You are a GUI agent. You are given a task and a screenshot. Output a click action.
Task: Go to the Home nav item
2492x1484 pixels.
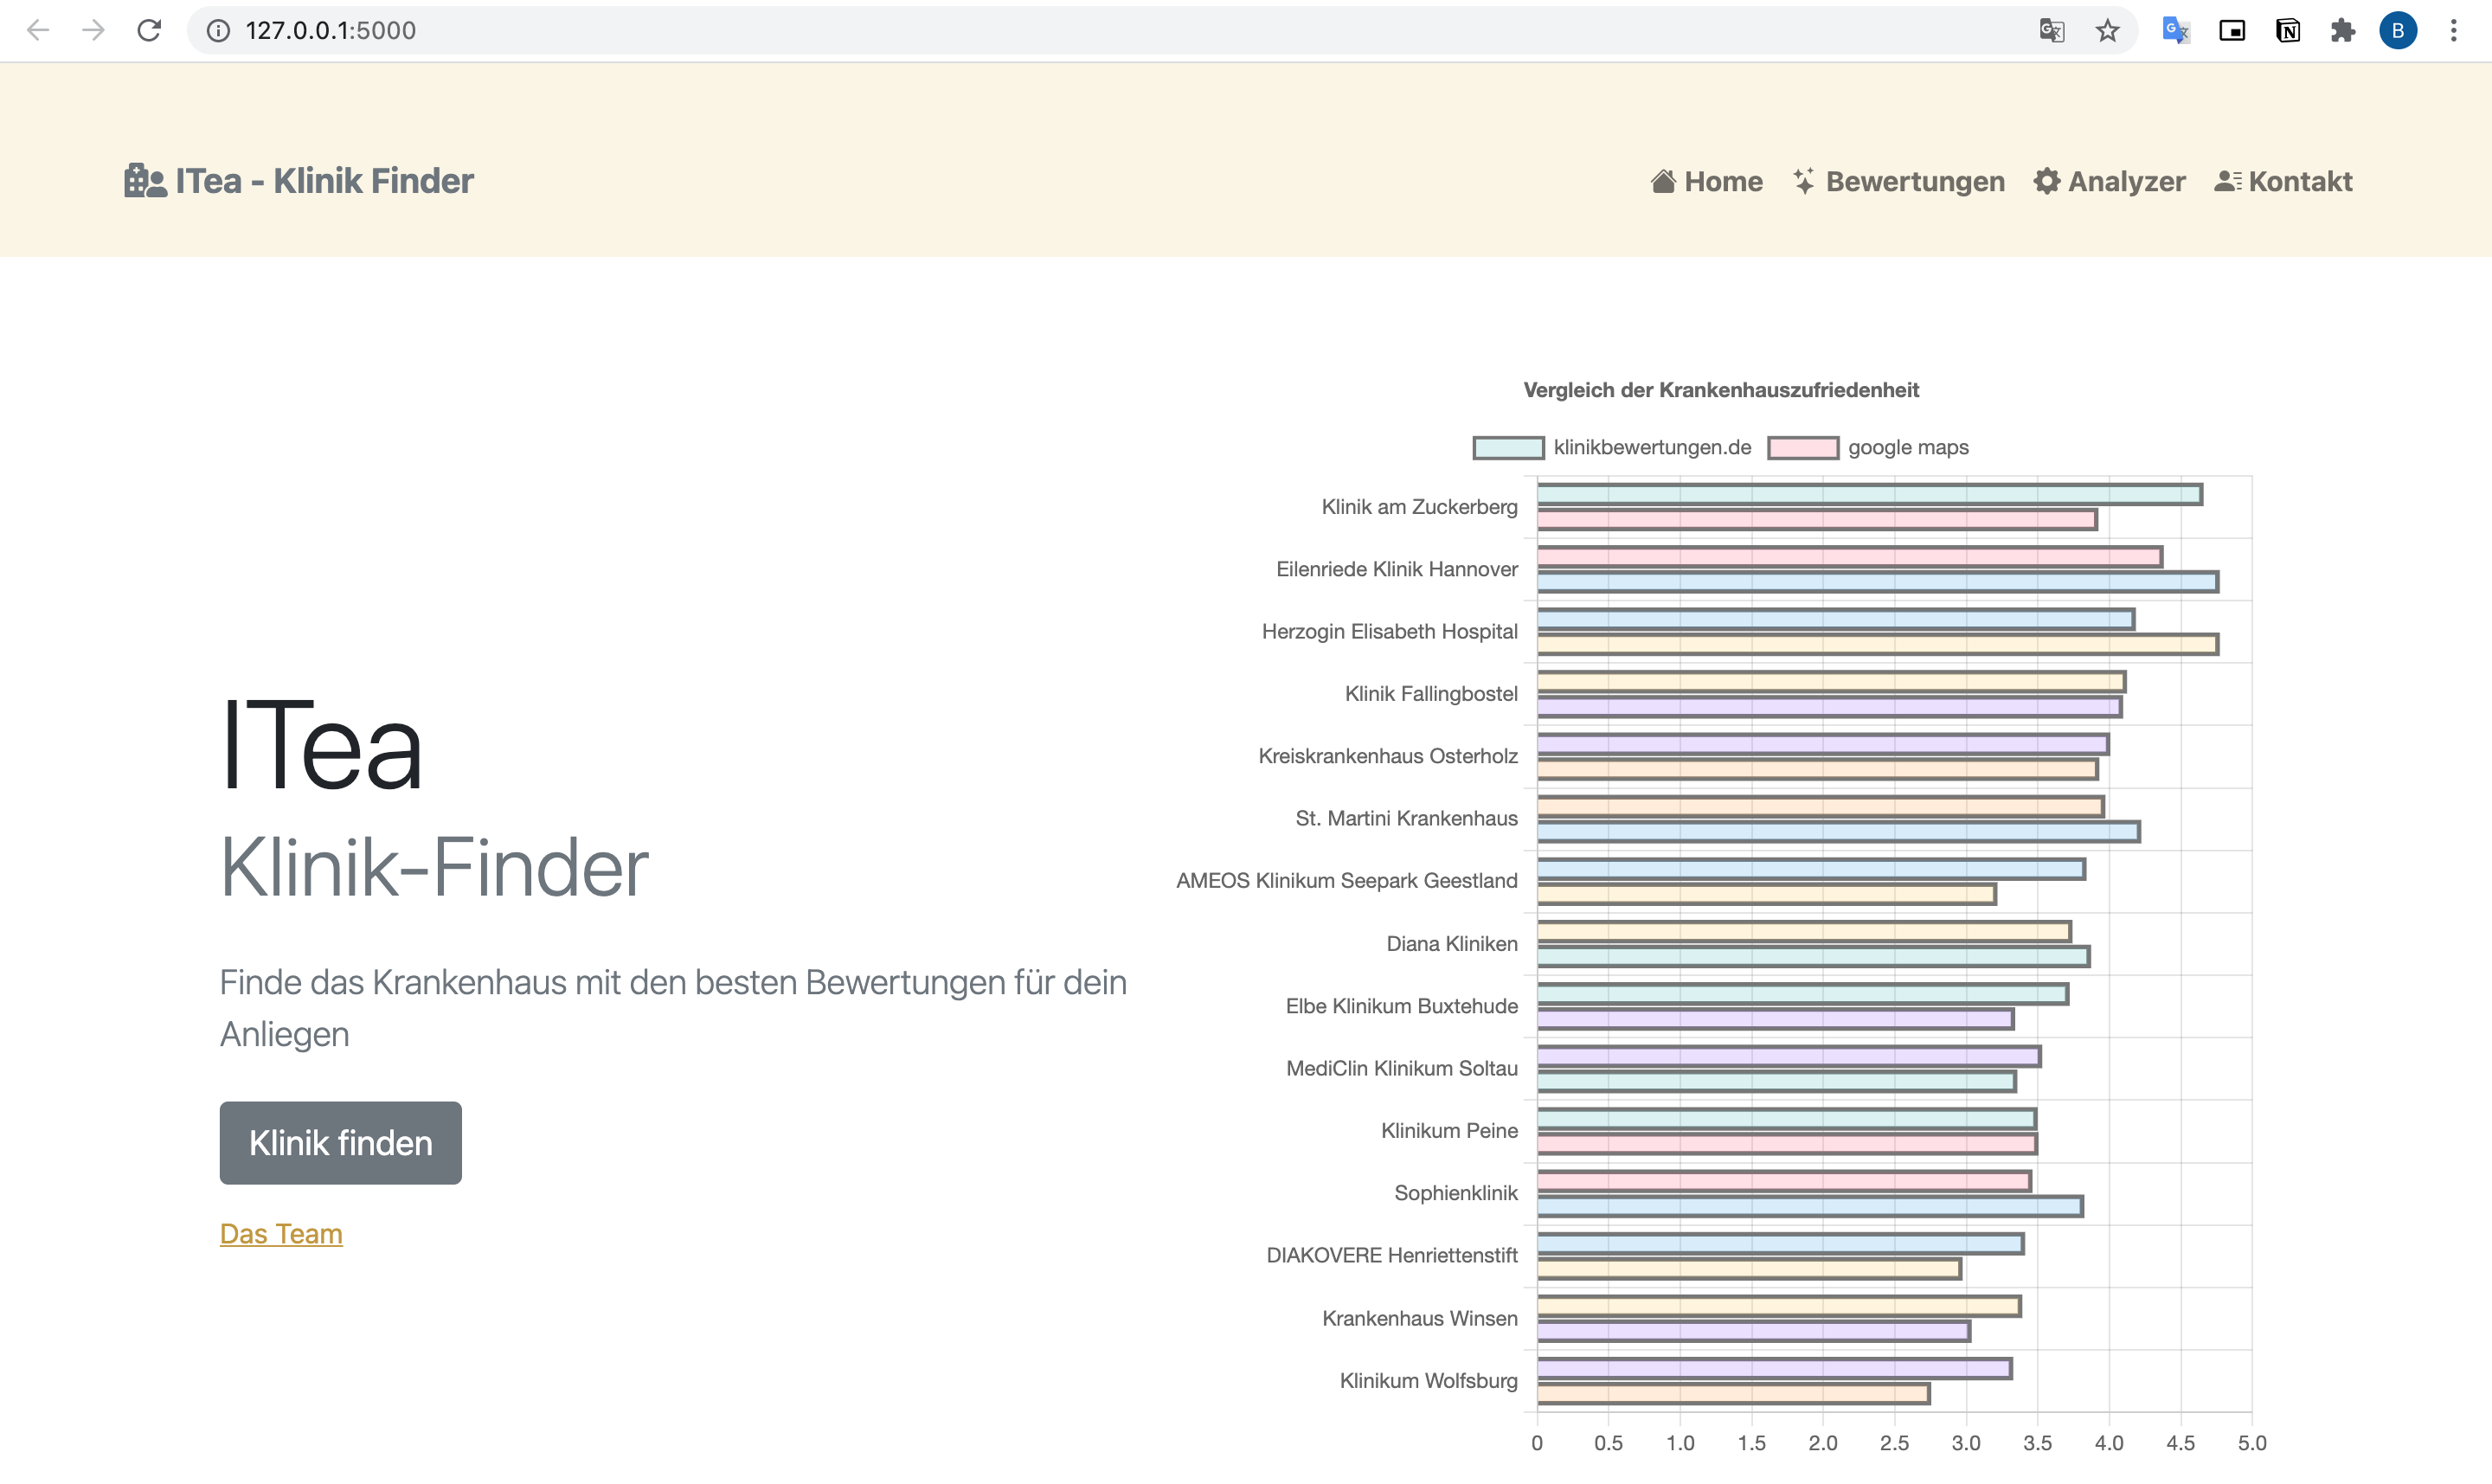[x=1706, y=181]
